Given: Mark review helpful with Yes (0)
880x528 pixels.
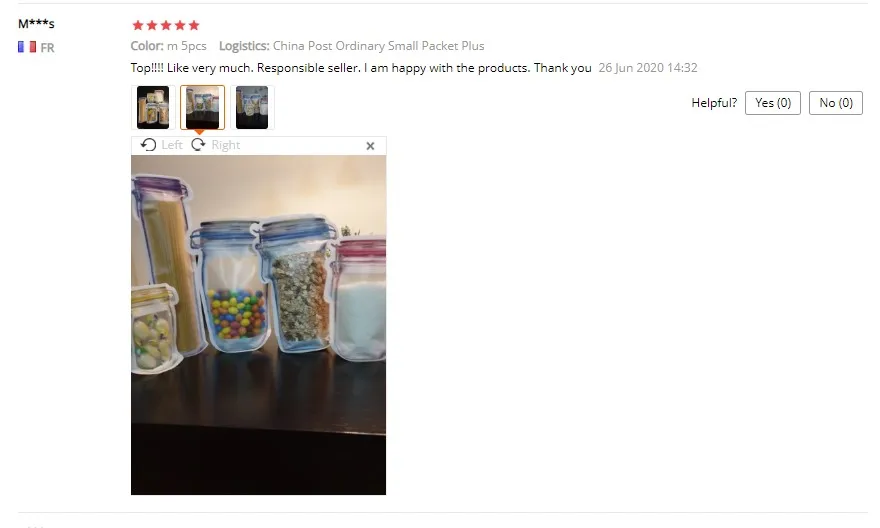Looking at the screenshot, I should pyautogui.click(x=773, y=103).
